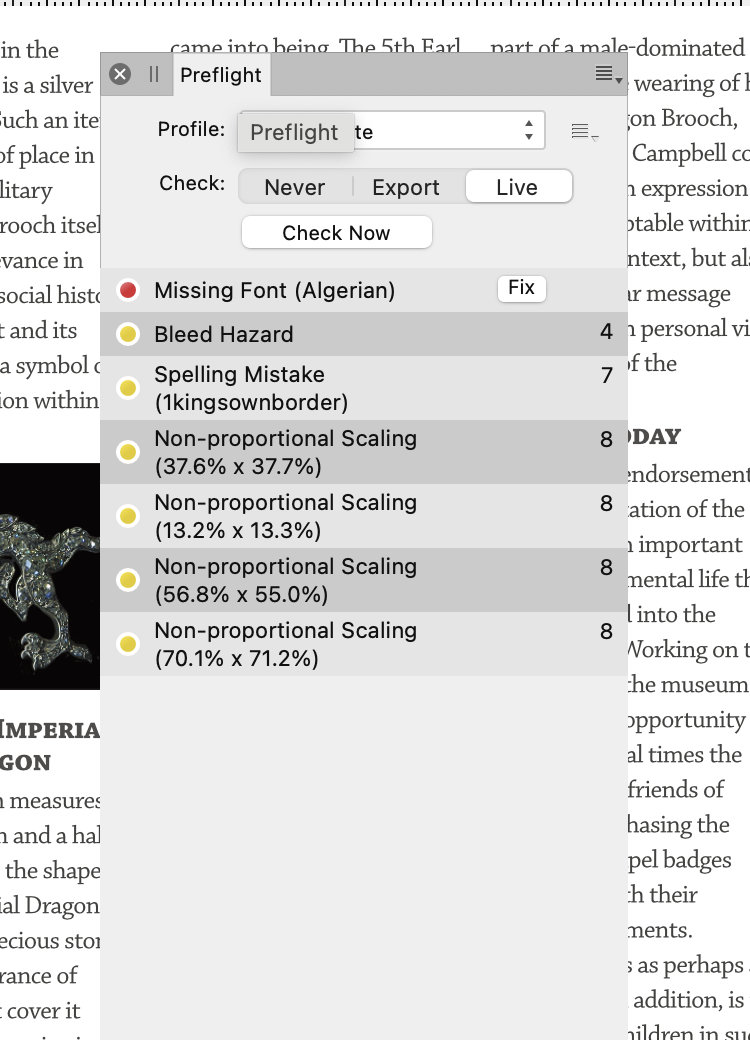Select the Preflight tab
This screenshot has height=1040, width=750.
pyautogui.click(x=221, y=73)
